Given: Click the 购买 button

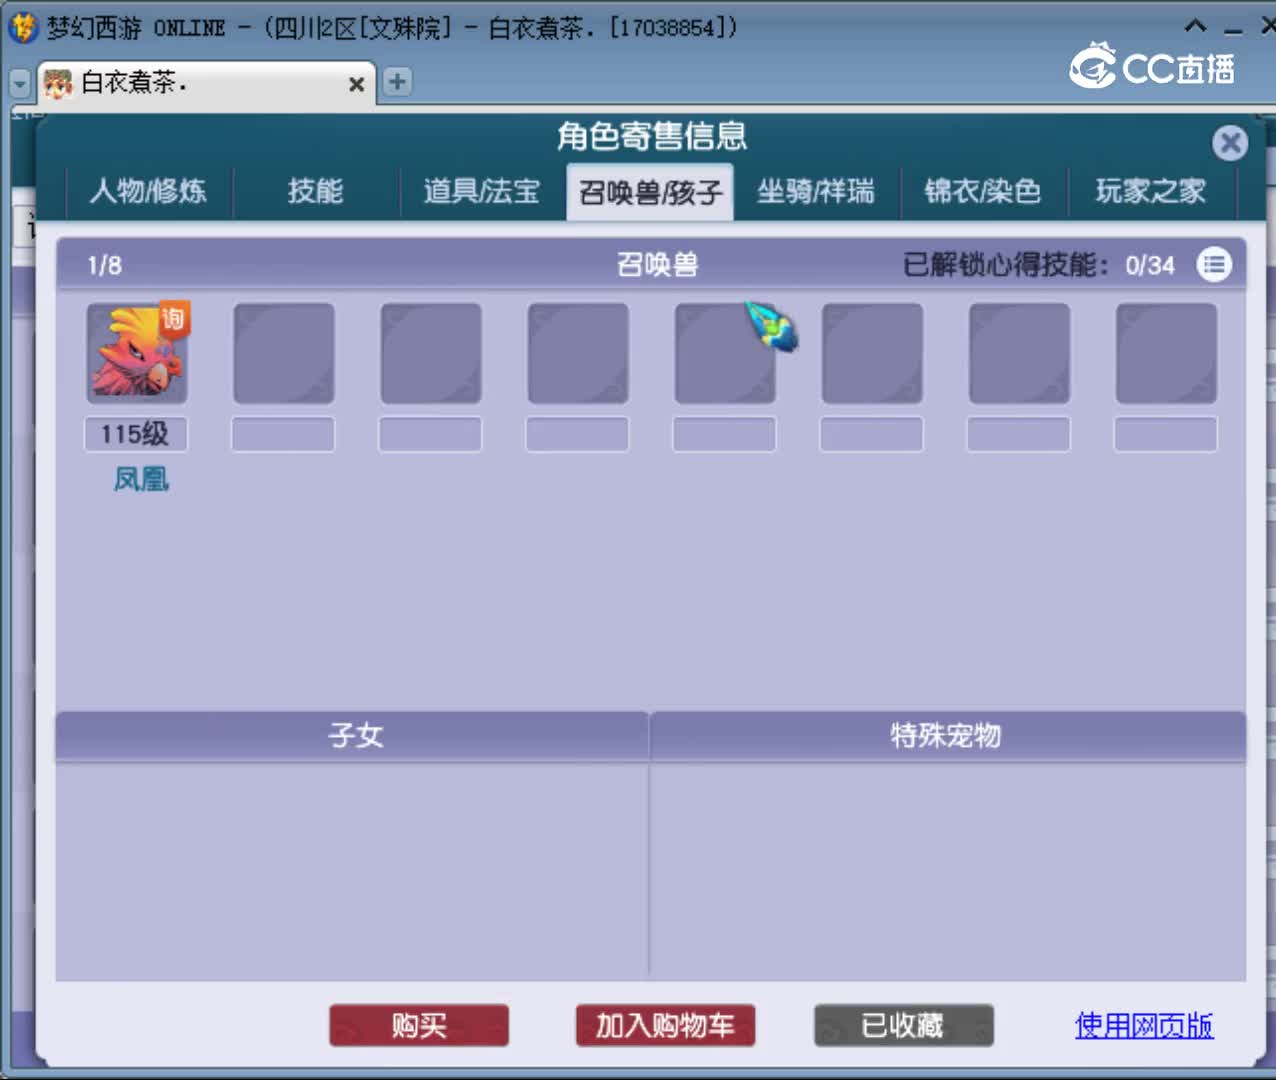Looking at the screenshot, I should (419, 1026).
